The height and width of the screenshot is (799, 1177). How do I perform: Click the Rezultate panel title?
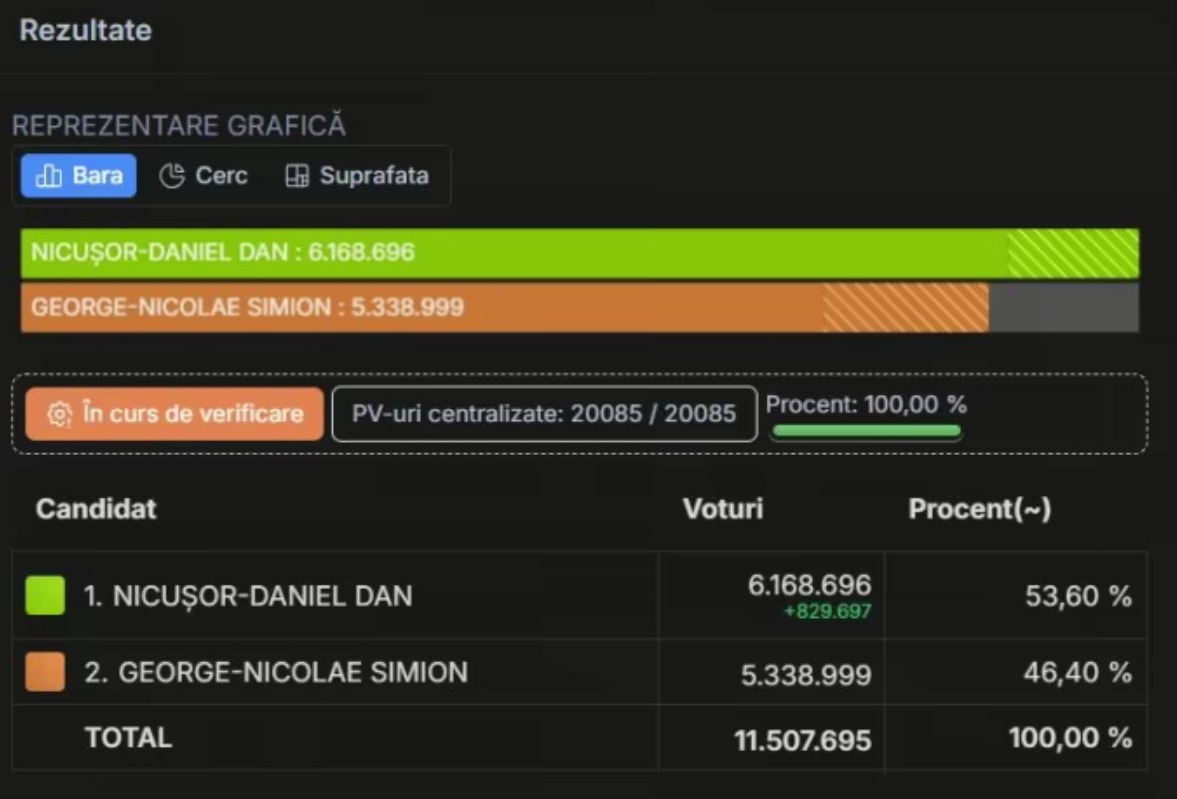[x=85, y=30]
